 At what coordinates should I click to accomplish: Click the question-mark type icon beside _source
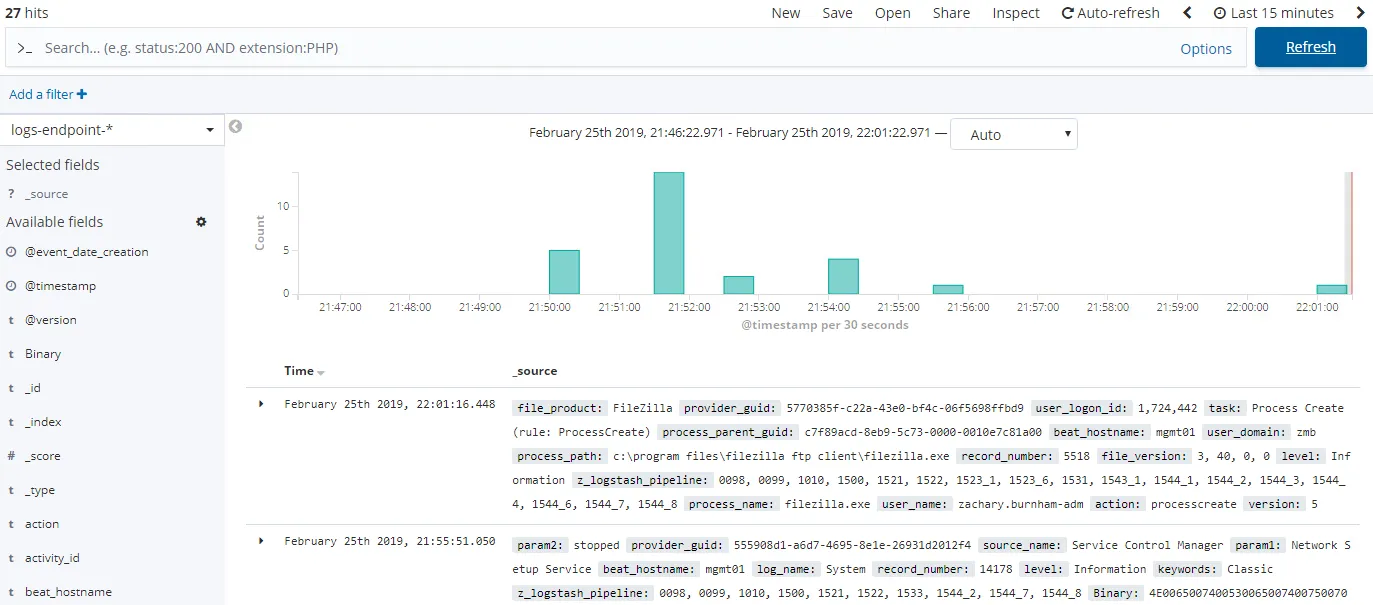pos(11,194)
